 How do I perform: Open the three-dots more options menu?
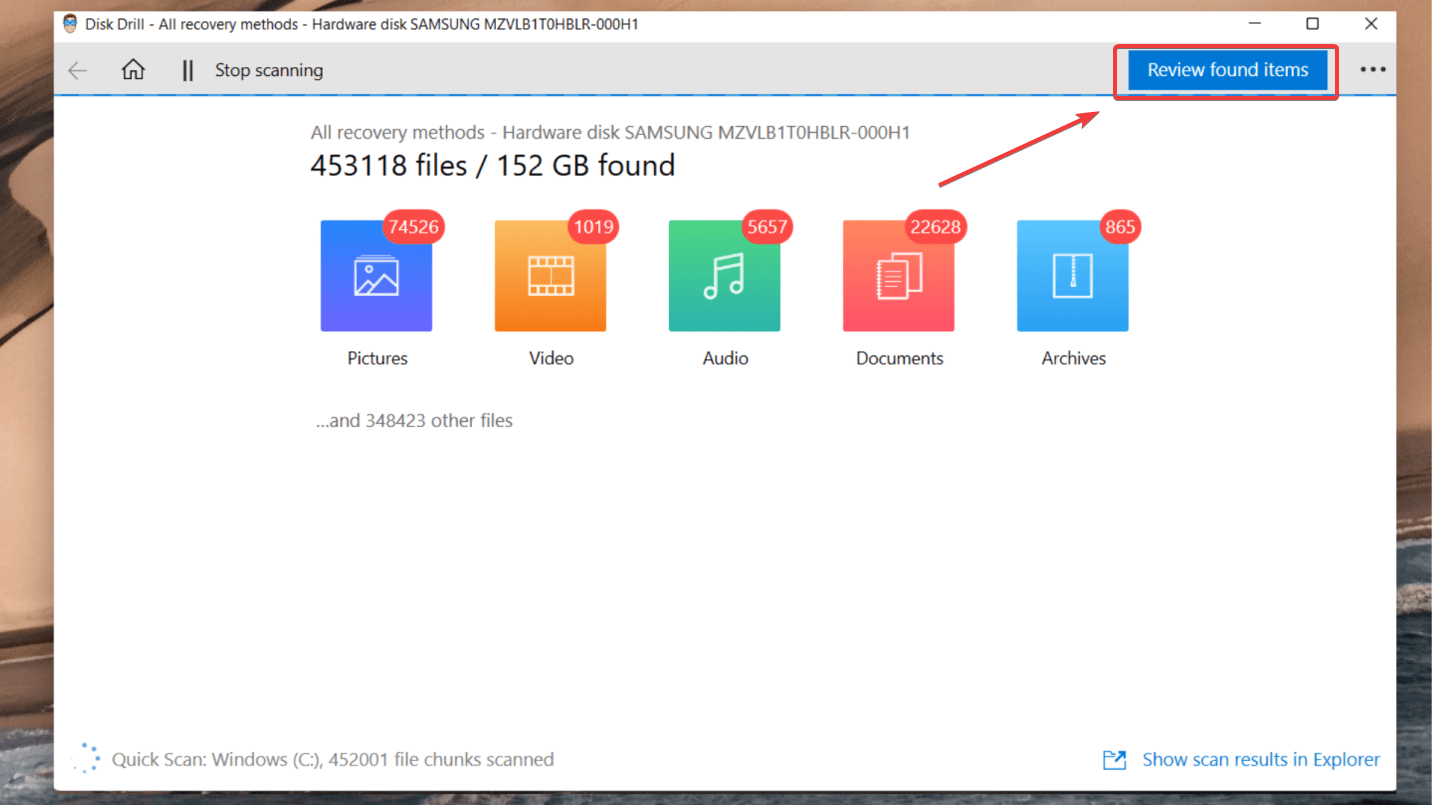[x=1373, y=70]
